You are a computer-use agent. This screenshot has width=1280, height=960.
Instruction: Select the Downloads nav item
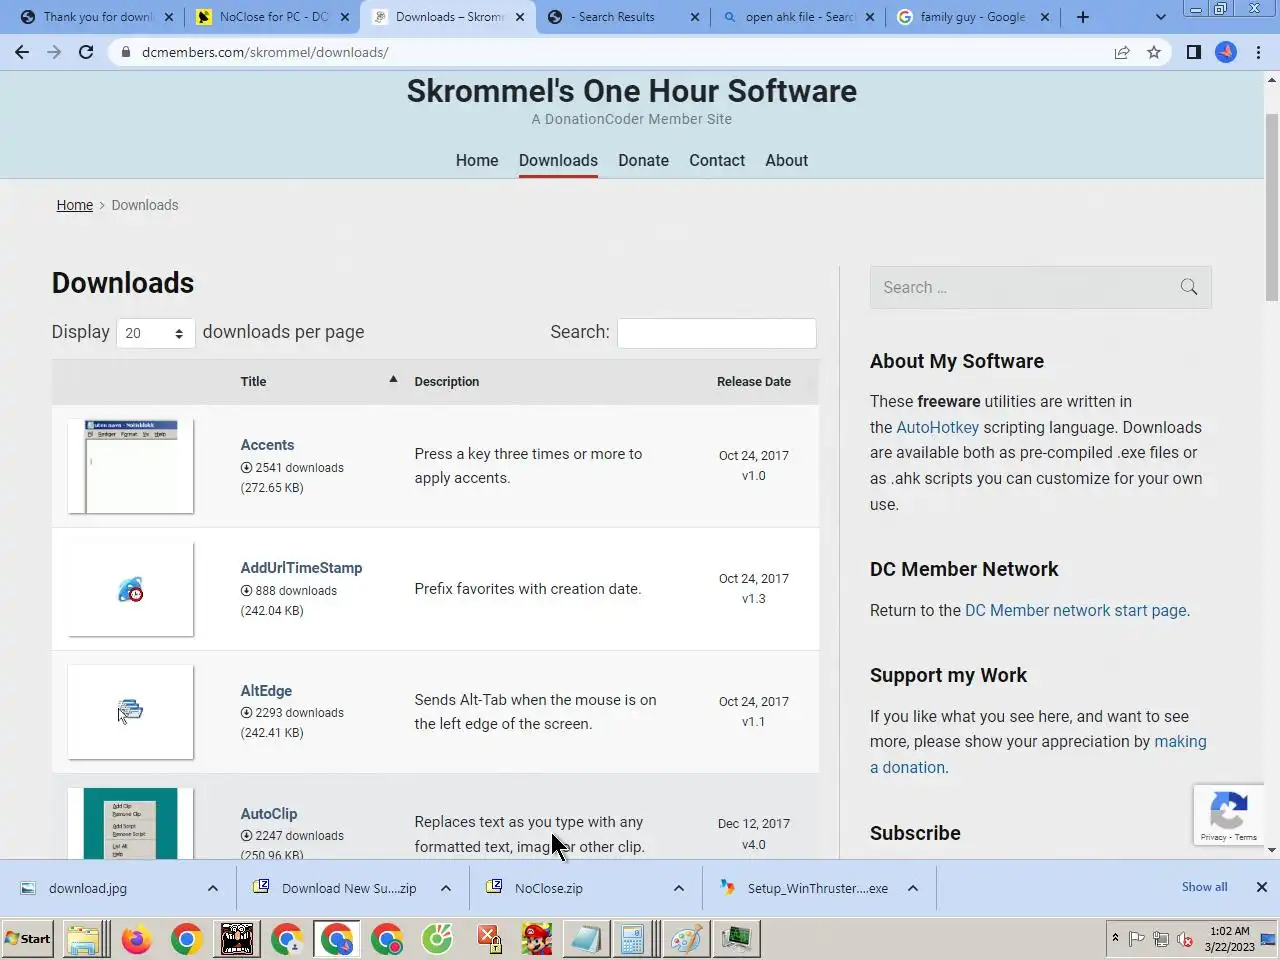(558, 160)
